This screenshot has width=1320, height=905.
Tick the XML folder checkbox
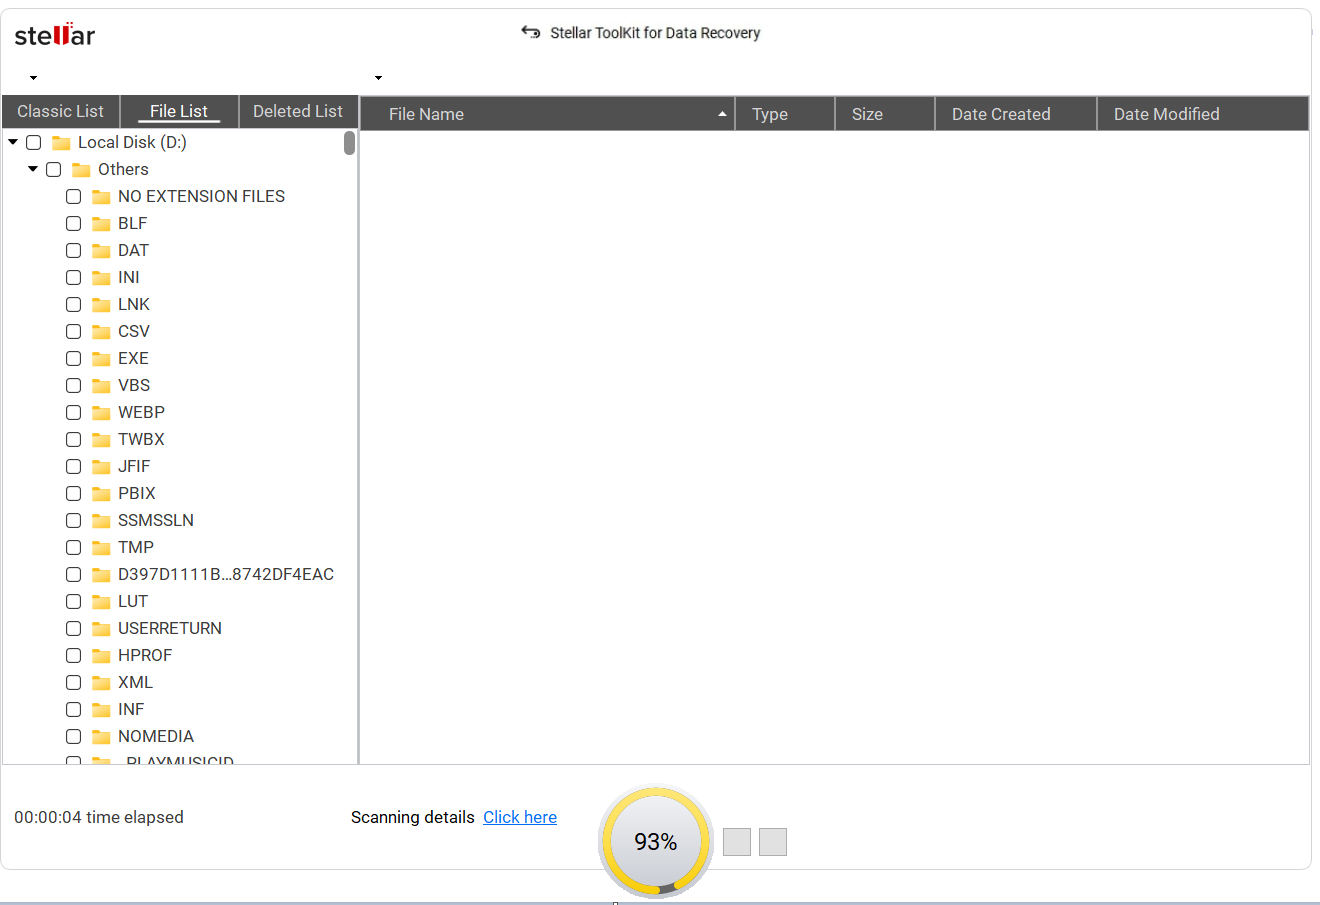[x=74, y=683]
